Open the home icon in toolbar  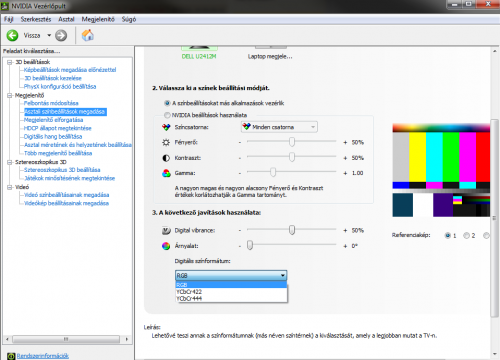click(x=88, y=35)
